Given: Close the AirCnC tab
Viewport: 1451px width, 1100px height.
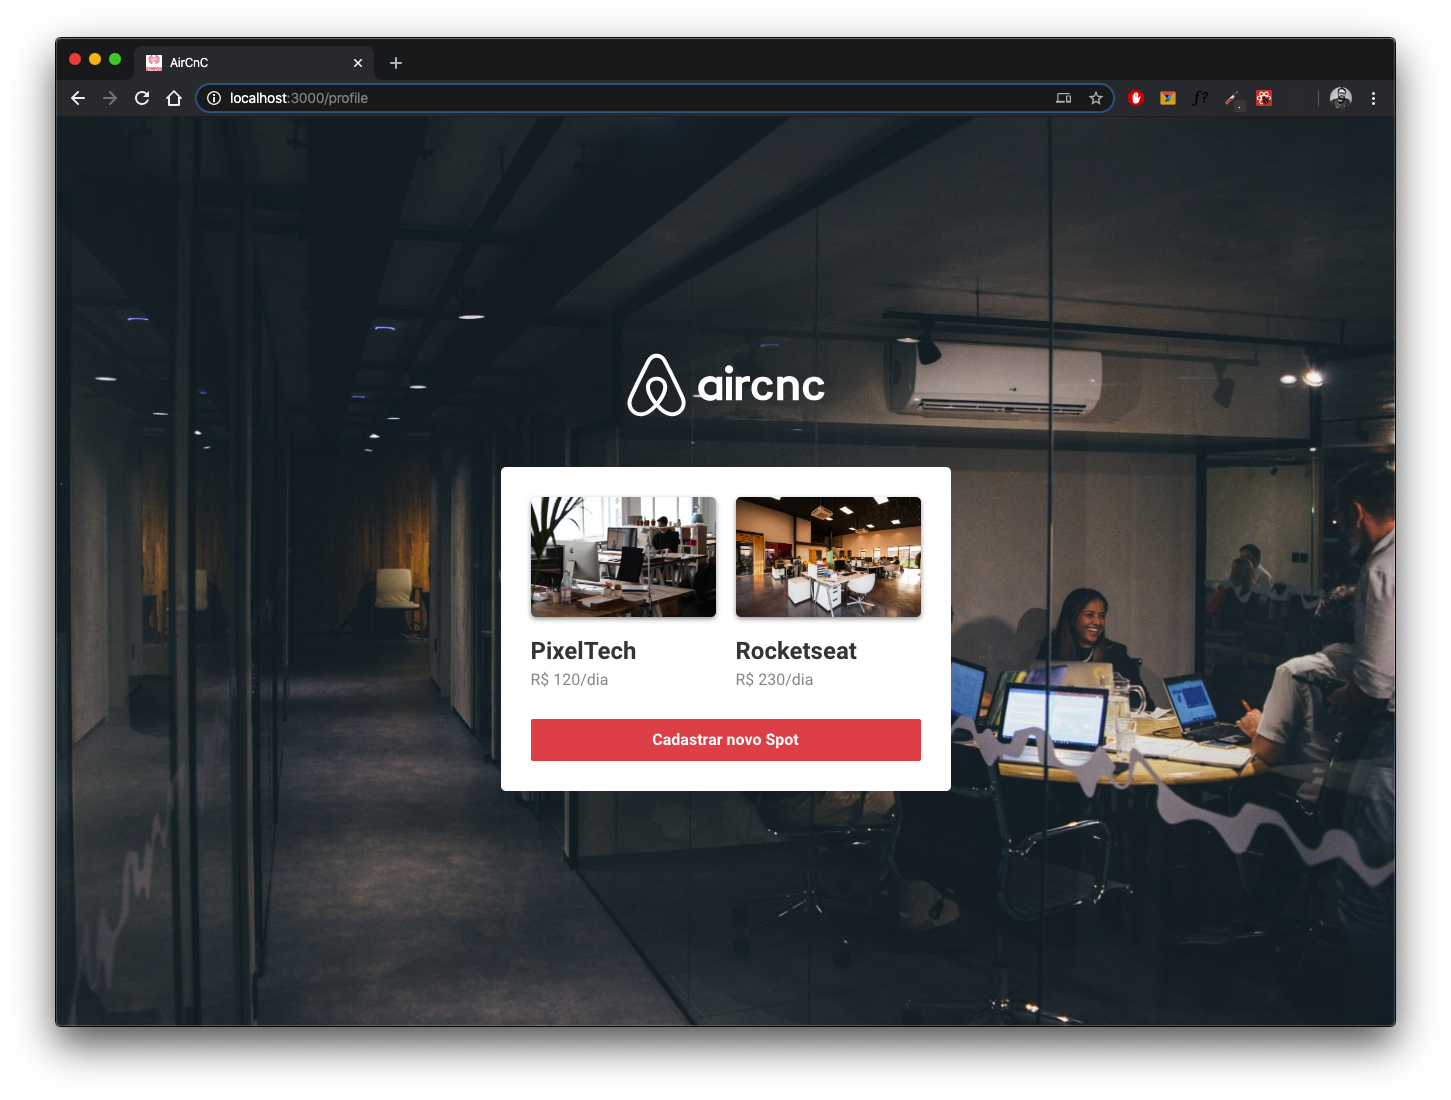Looking at the screenshot, I should [x=358, y=63].
